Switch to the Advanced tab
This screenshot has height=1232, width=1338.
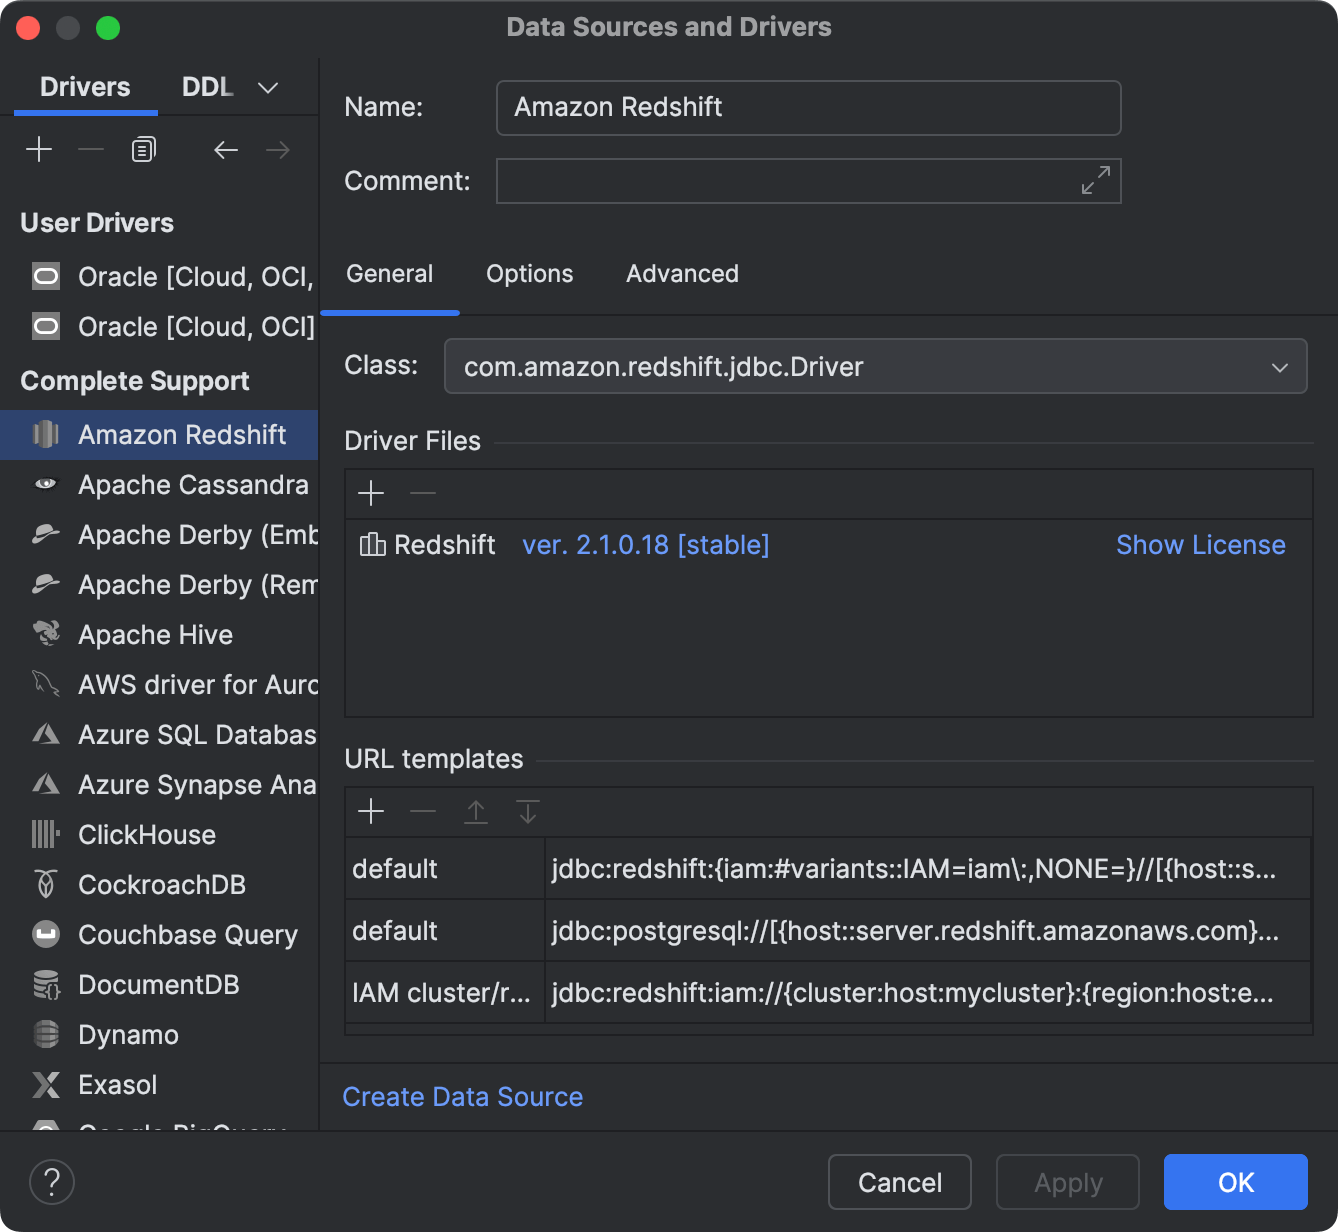[682, 274]
